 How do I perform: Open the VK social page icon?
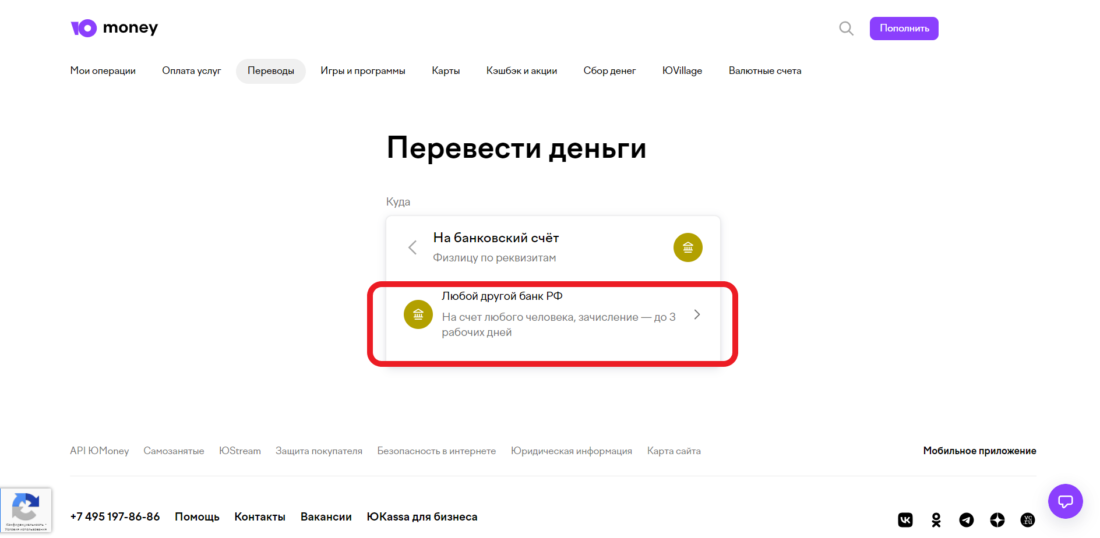click(x=905, y=520)
